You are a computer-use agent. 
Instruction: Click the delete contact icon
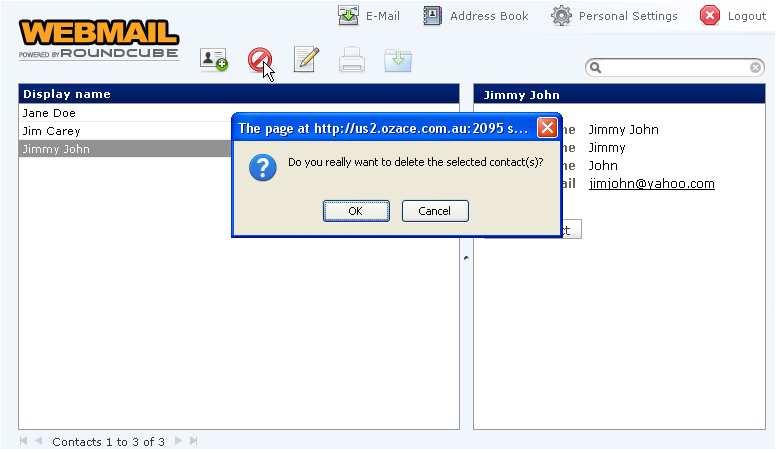259,60
